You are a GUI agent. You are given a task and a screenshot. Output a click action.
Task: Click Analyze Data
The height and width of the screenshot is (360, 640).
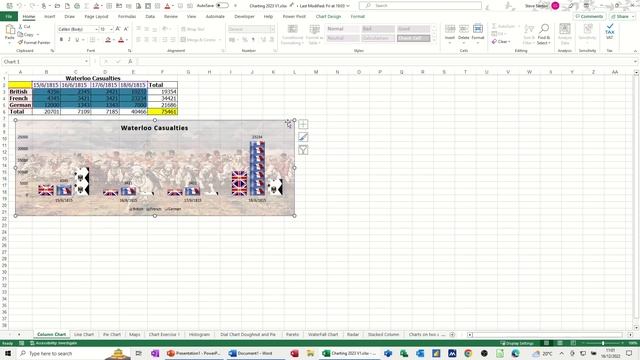click(565, 34)
